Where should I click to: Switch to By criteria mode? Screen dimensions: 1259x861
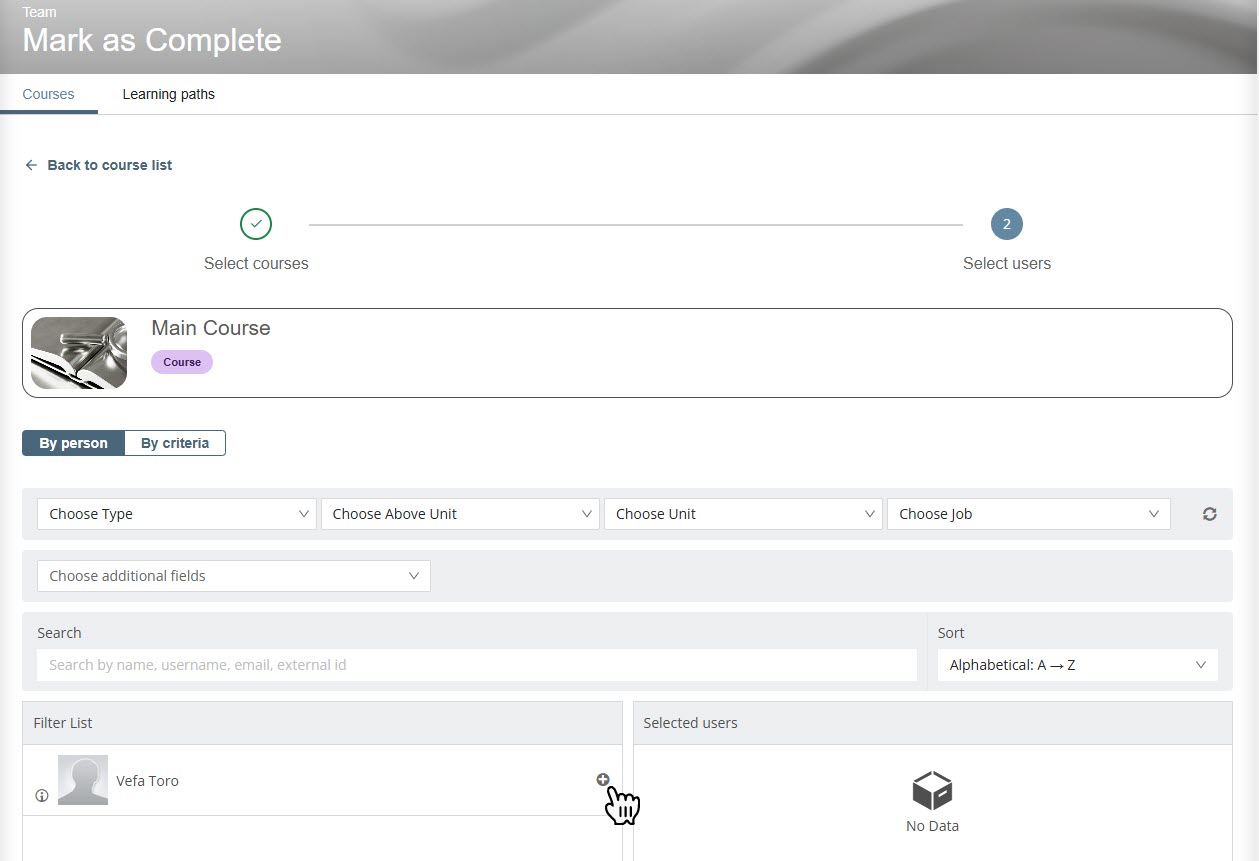pyautogui.click(x=175, y=443)
